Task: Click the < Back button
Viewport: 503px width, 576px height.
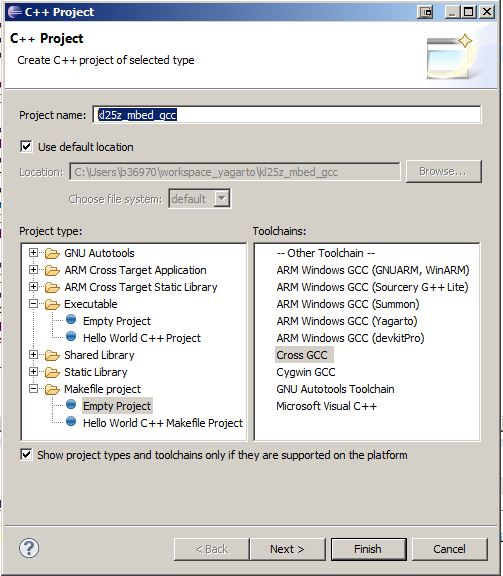Action: point(212,549)
